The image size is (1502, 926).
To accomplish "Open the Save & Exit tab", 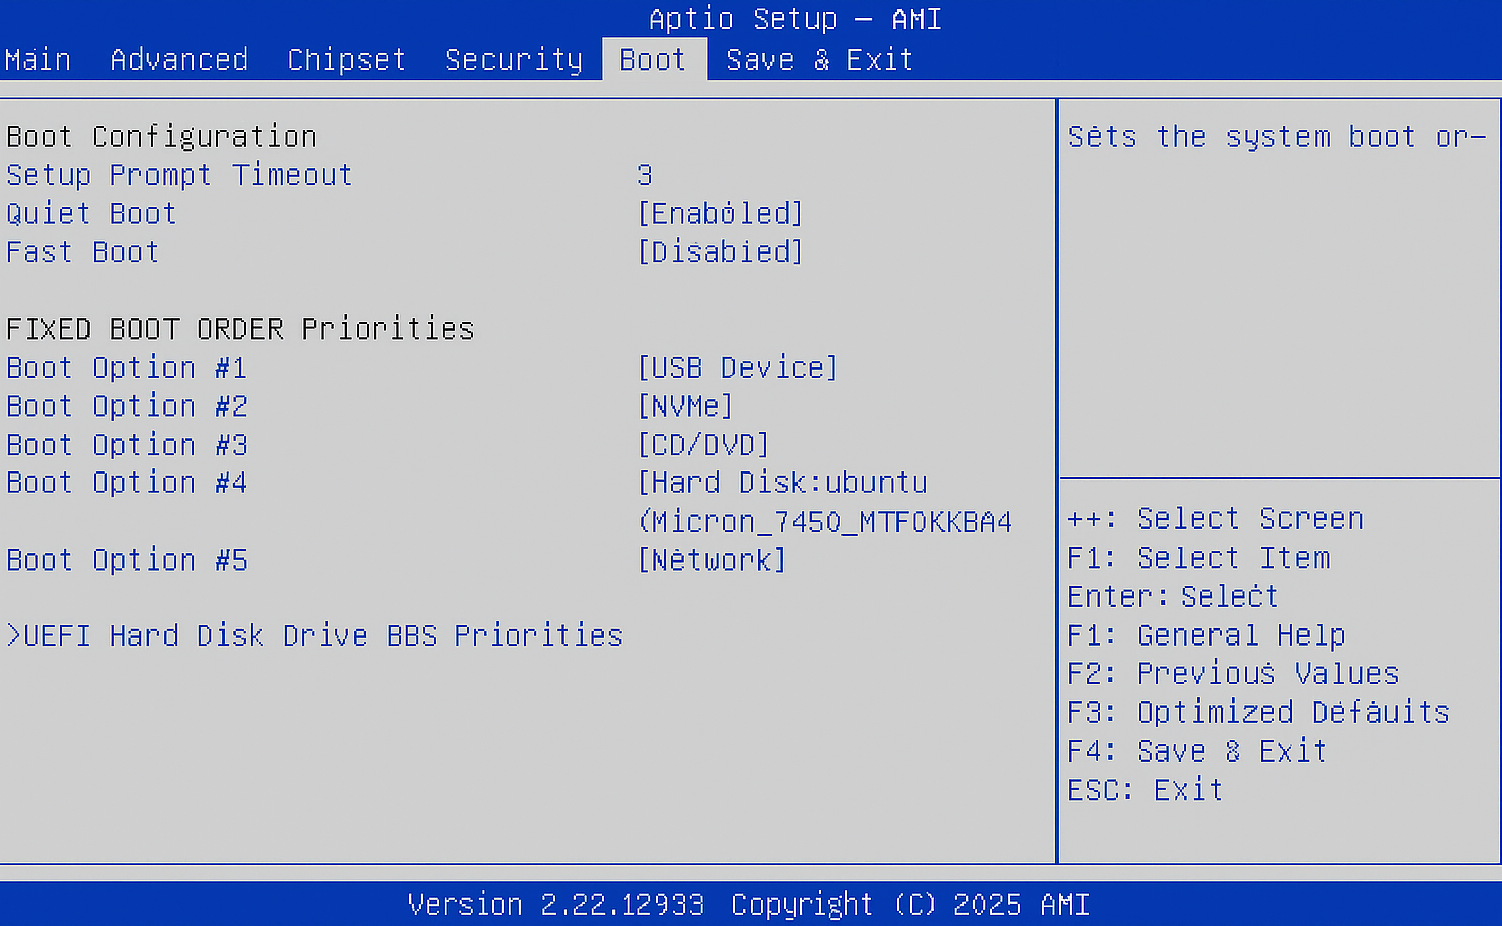I will [x=819, y=60].
